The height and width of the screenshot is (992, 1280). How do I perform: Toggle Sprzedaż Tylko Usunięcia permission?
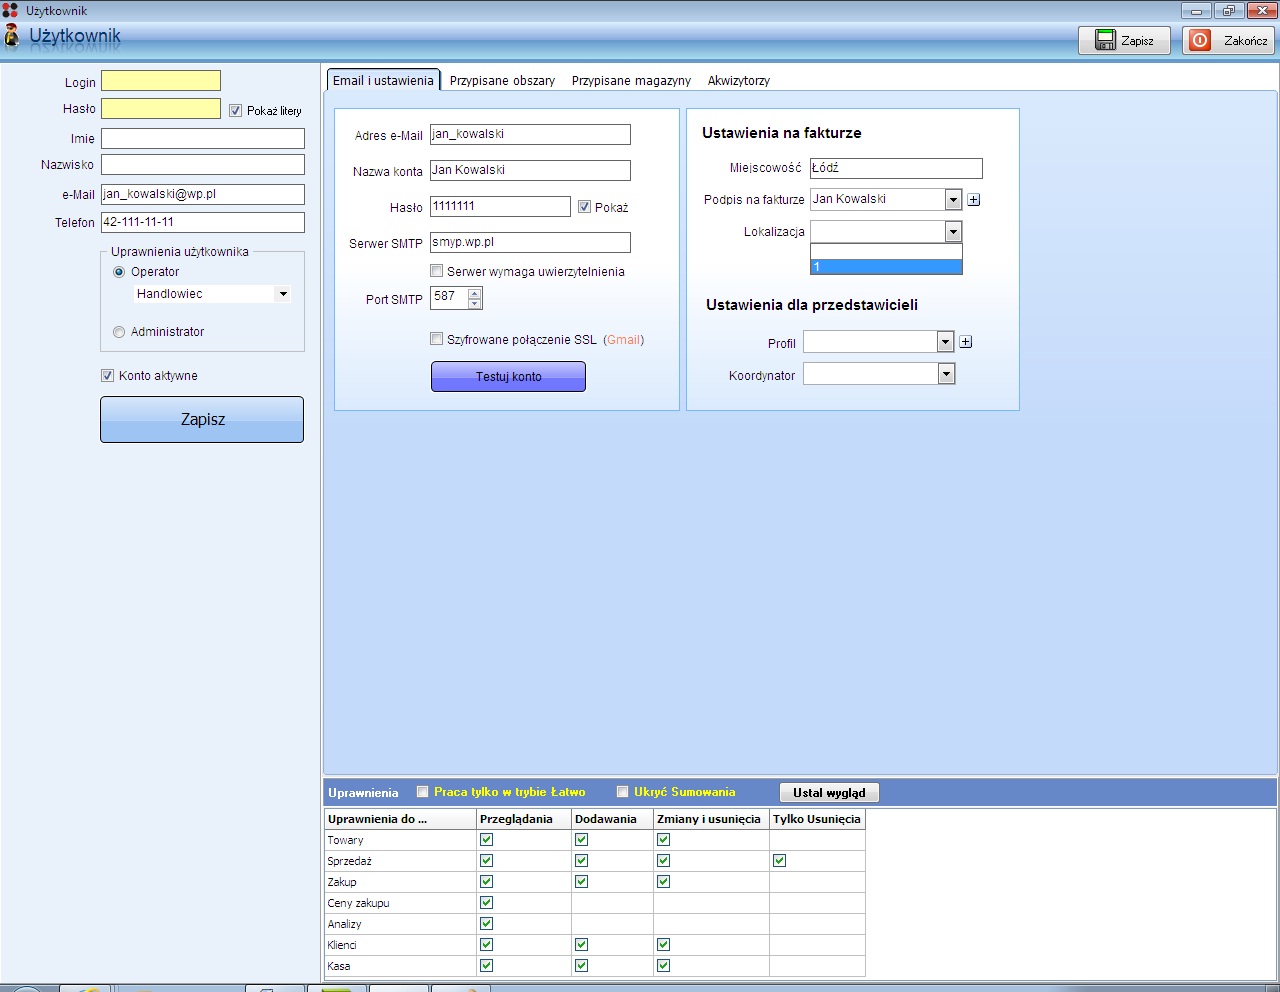779,861
